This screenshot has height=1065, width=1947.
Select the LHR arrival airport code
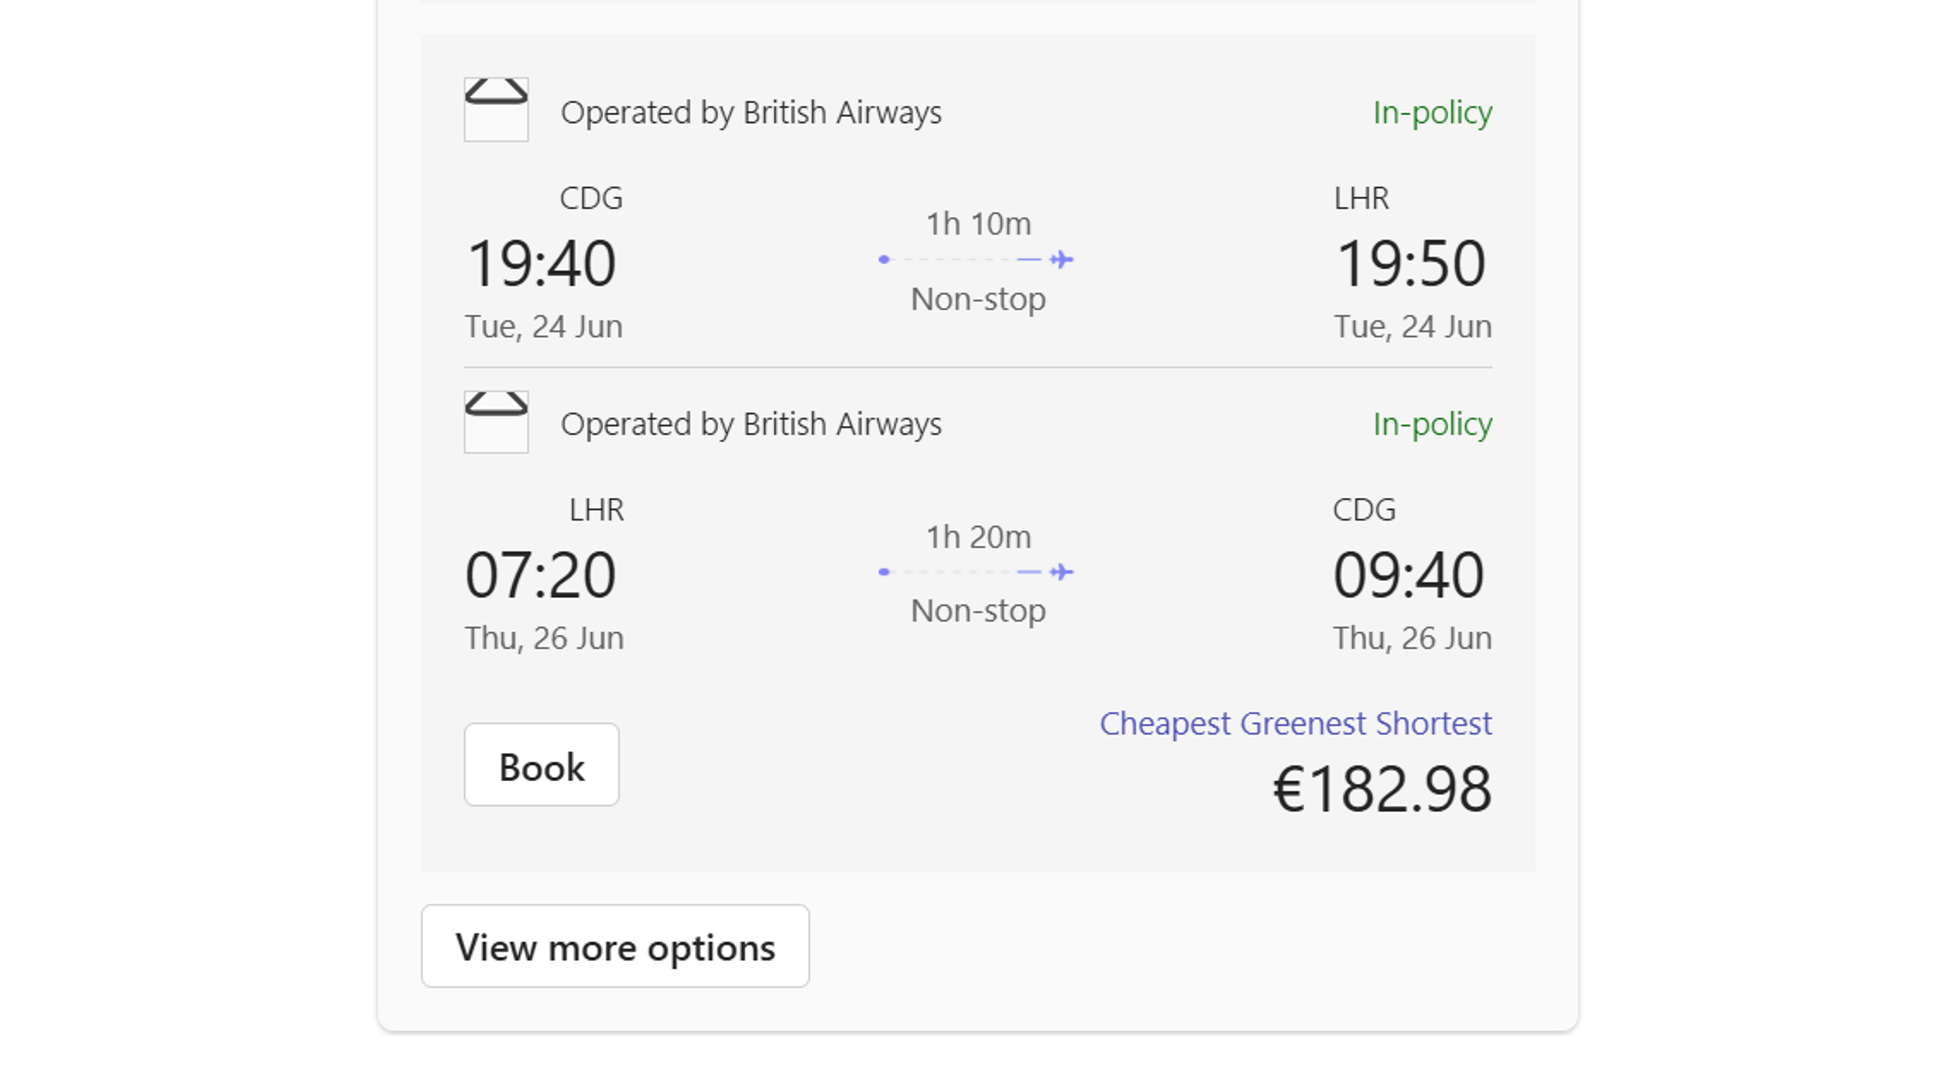(1362, 198)
